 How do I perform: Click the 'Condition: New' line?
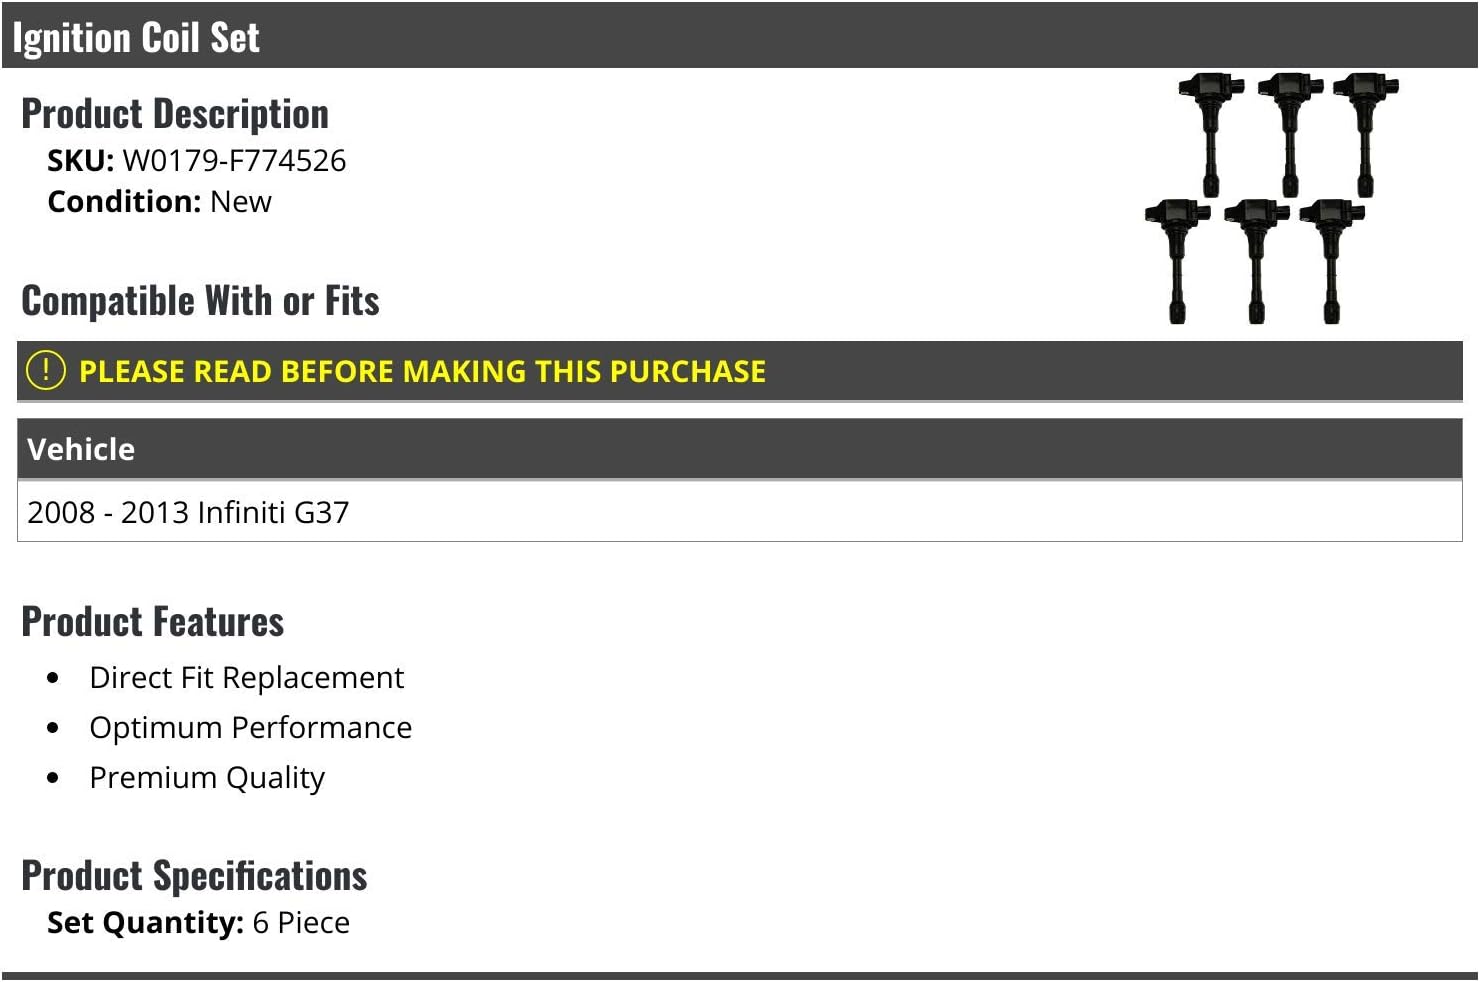[x=160, y=202]
